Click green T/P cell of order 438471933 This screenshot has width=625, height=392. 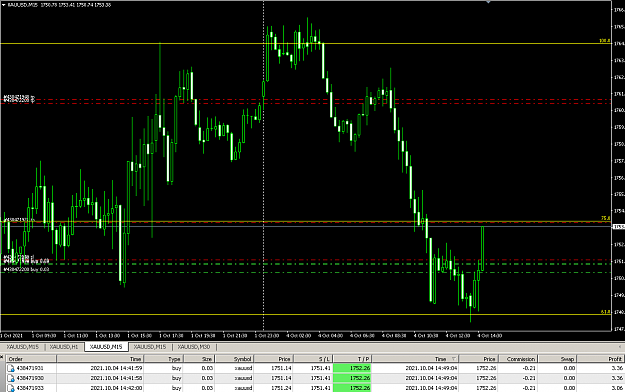(x=352, y=388)
